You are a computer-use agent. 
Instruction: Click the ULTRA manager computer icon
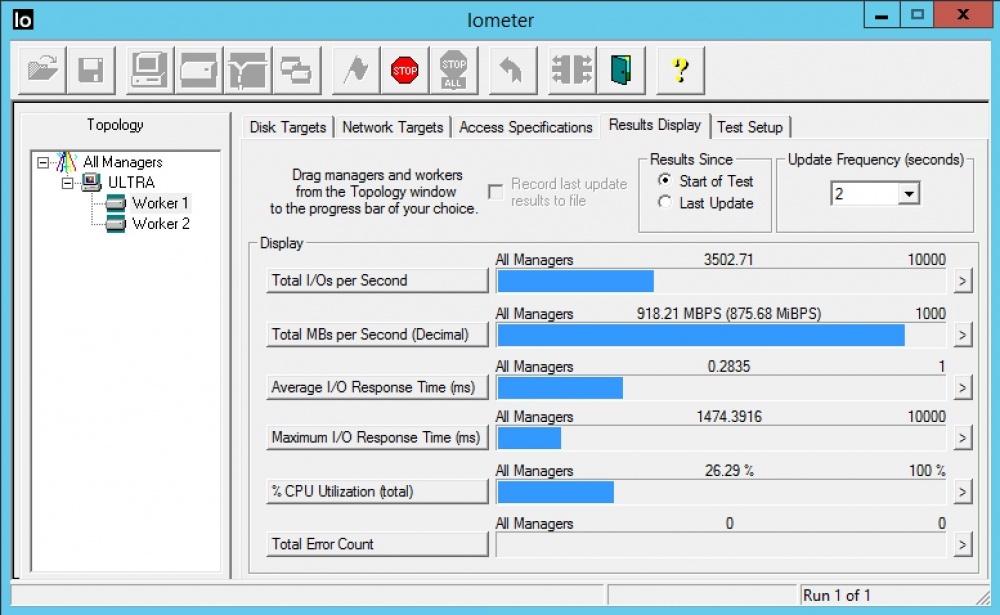91,182
